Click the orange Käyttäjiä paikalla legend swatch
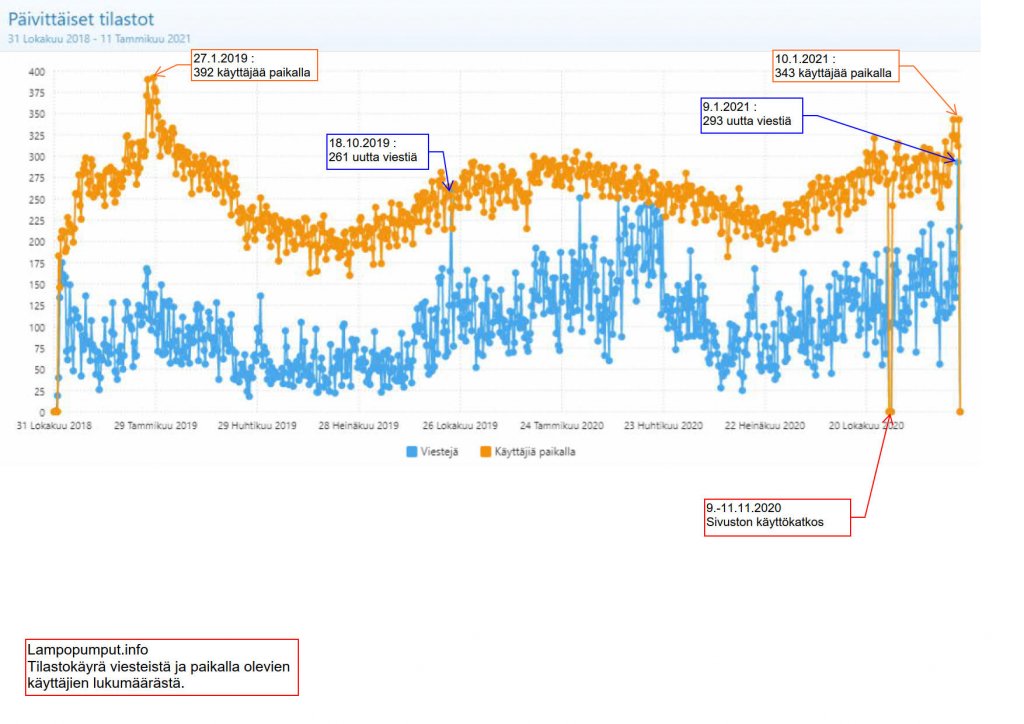The height and width of the screenshot is (724, 1024). point(486,451)
